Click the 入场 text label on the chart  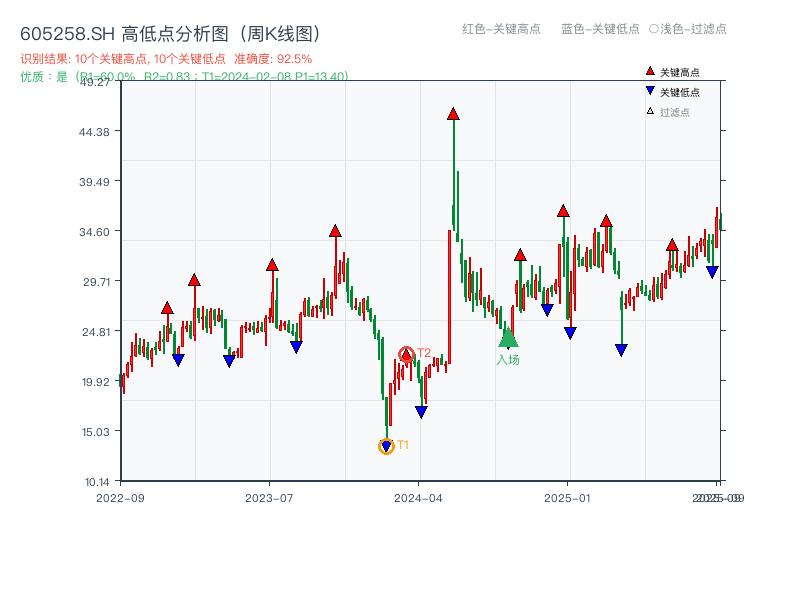(508, 358)
